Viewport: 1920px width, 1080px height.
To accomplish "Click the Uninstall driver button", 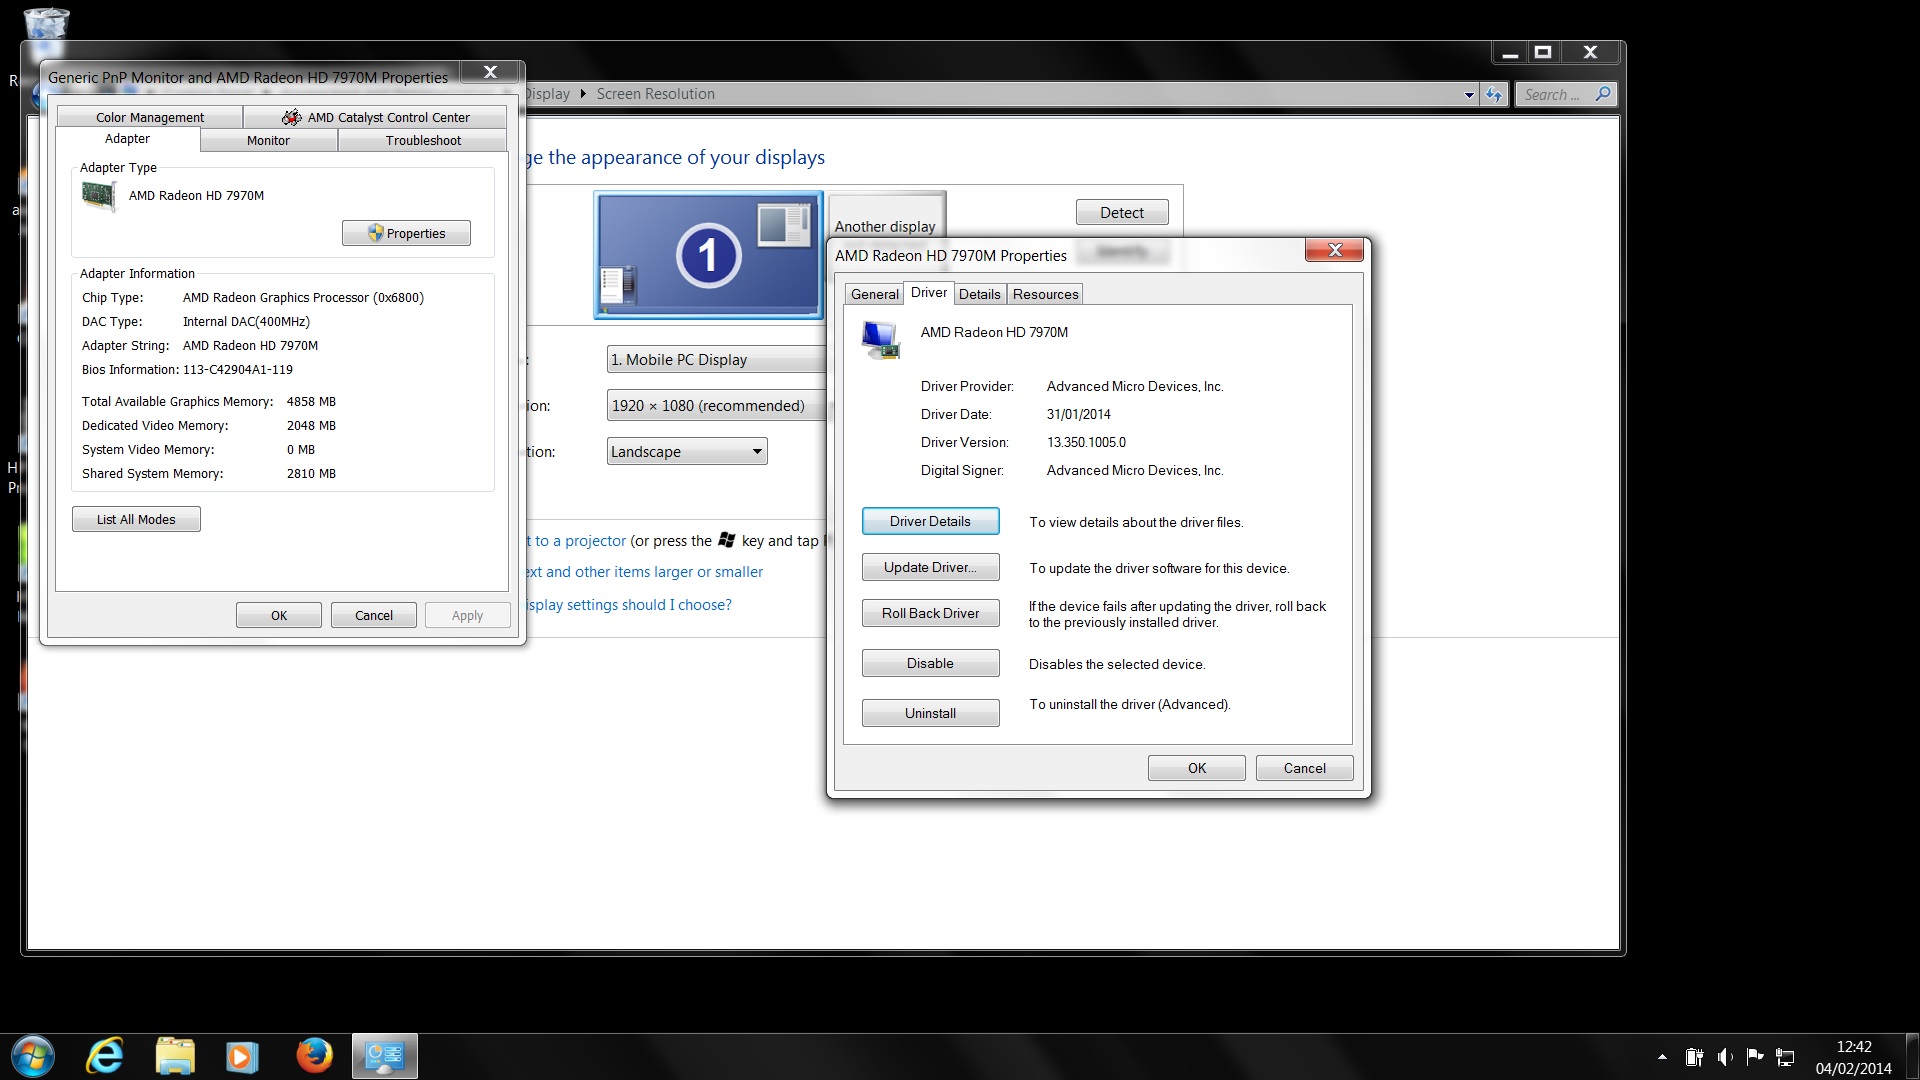I will tap(930, 713).
